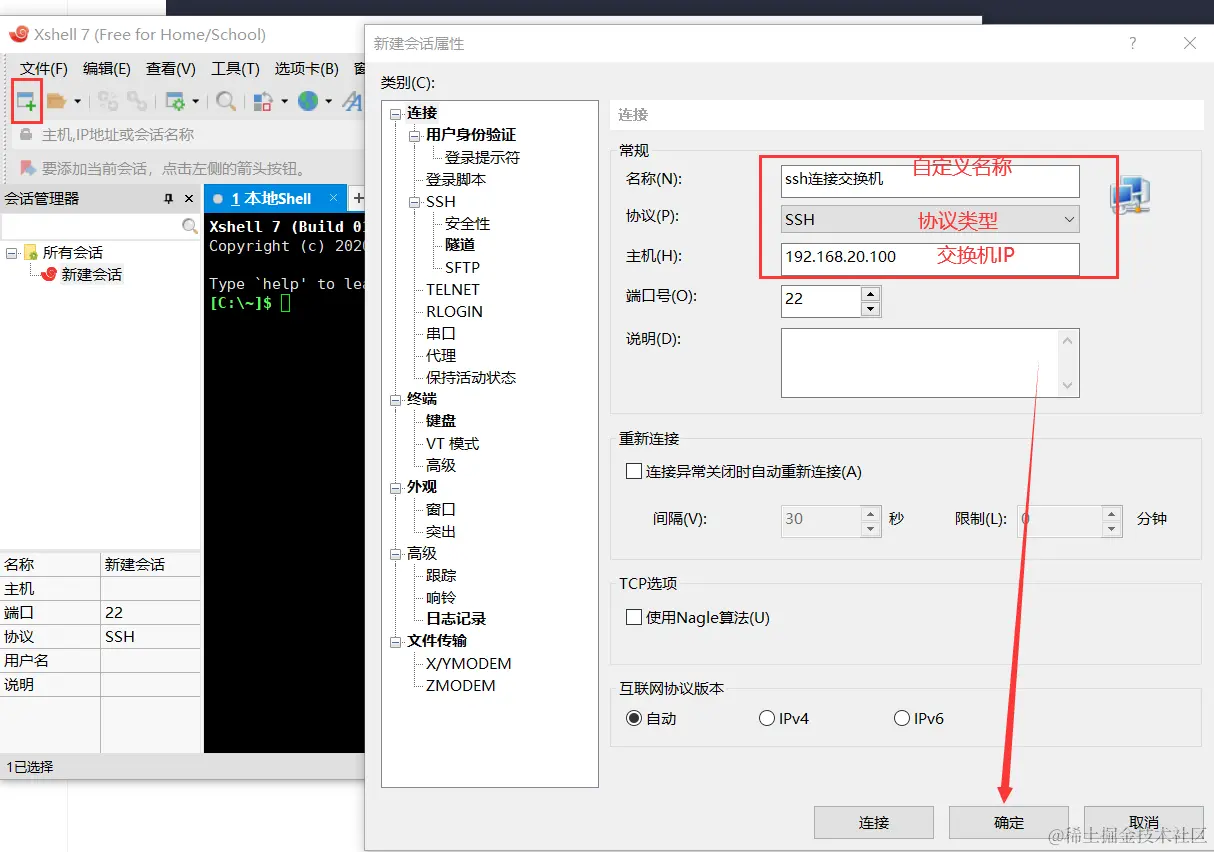Click the Open folder toolbar icon
1214x852 pixels.
pyautogui.click(x=56, y=101)
